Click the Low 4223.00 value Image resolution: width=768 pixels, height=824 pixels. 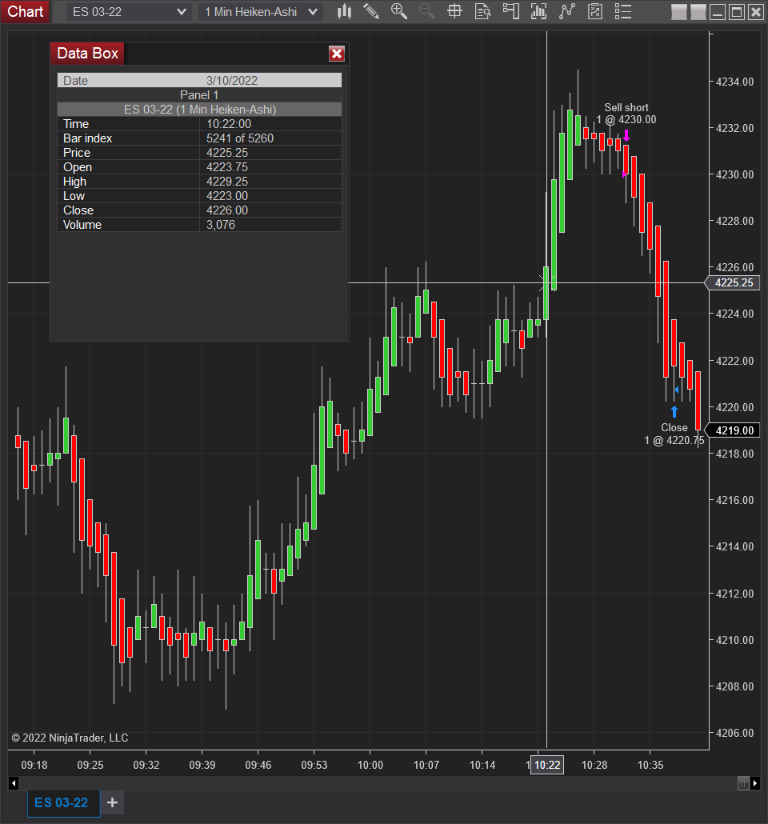[227, 196]
